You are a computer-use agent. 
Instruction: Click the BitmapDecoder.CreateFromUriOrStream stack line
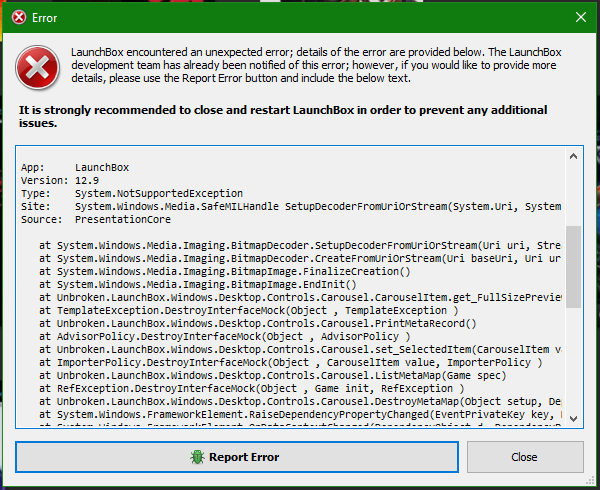tap(300, 258)
